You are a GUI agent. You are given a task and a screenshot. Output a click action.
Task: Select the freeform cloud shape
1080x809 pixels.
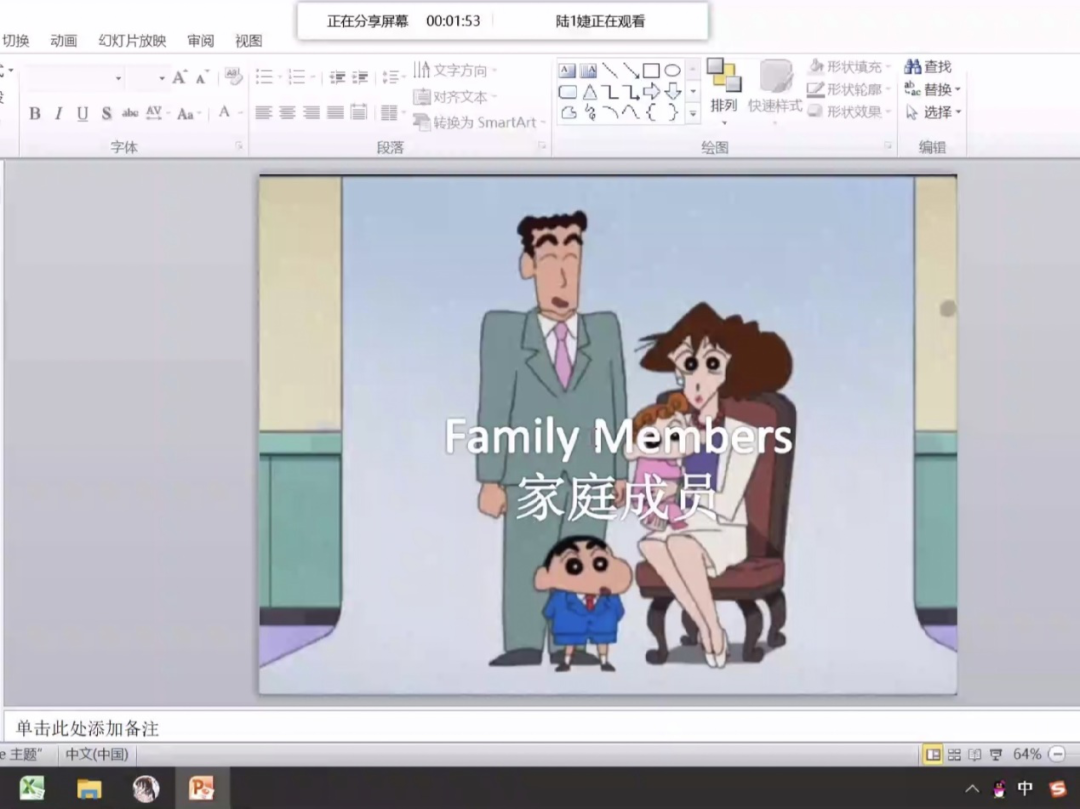pos(568,112)
